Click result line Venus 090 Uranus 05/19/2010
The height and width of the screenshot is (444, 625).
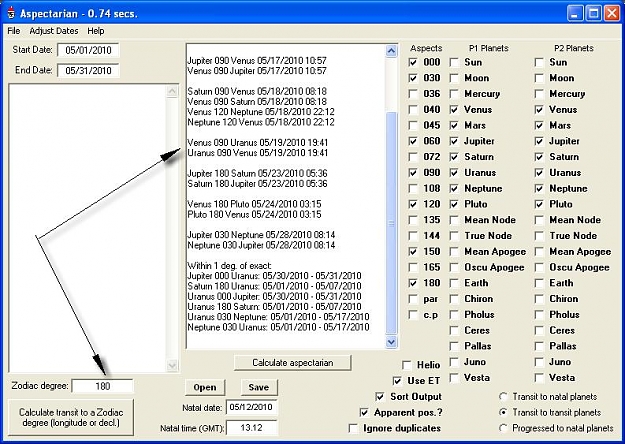click(257, 143)
